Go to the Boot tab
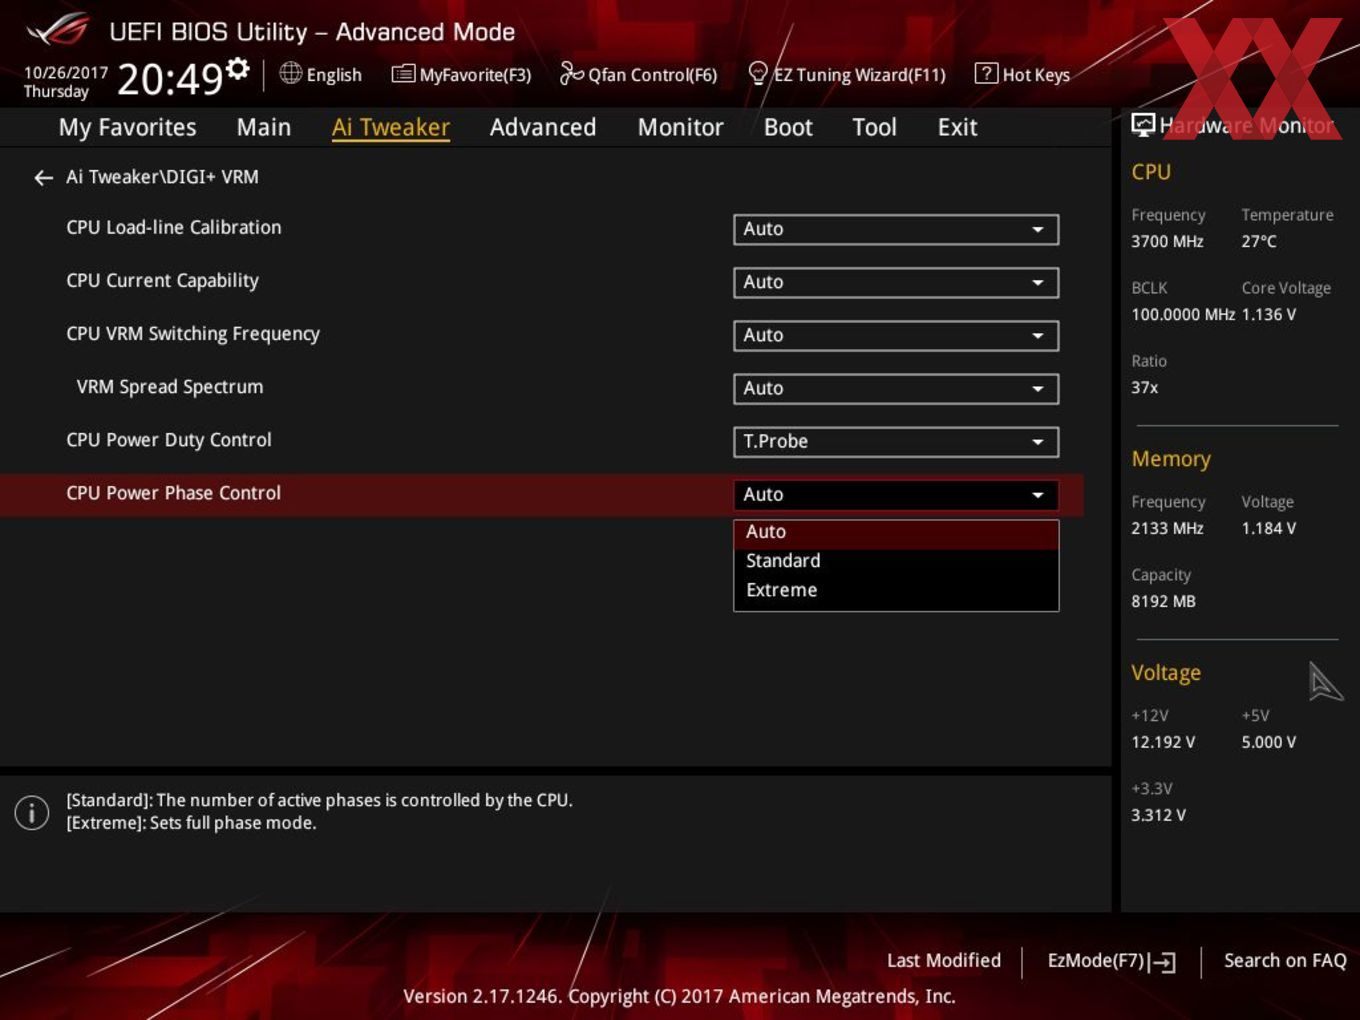This screenshot has width=1360, height=1020. (788, 127)
